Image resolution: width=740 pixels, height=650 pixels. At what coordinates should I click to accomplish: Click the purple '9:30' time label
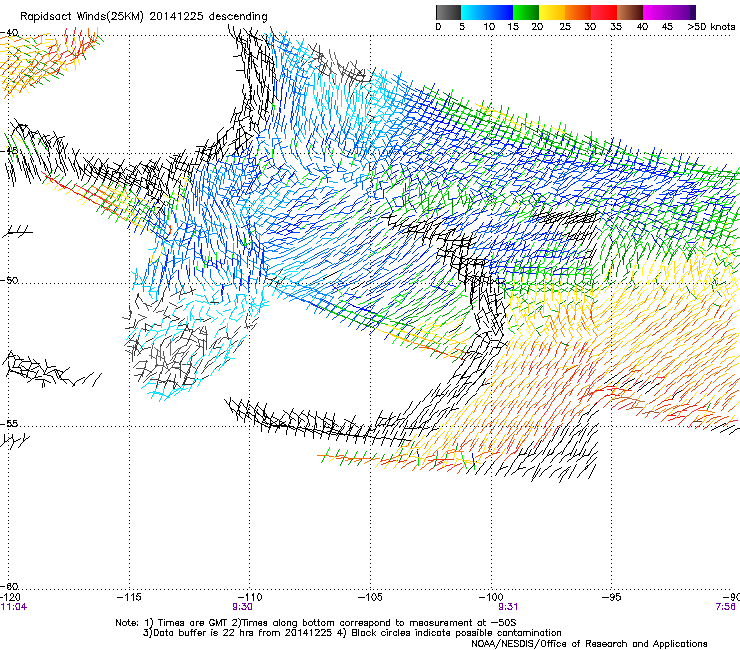pyautogui.click(x=242, y=607)
